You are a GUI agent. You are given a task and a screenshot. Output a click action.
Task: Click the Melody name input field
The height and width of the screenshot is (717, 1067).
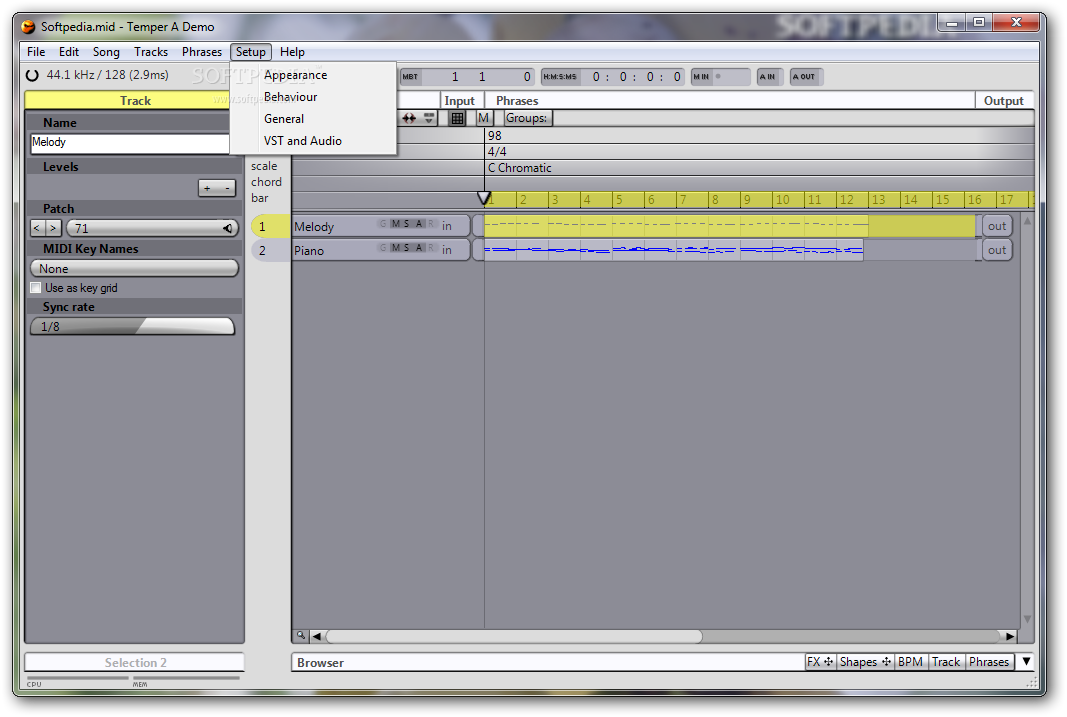pos(129,143)
